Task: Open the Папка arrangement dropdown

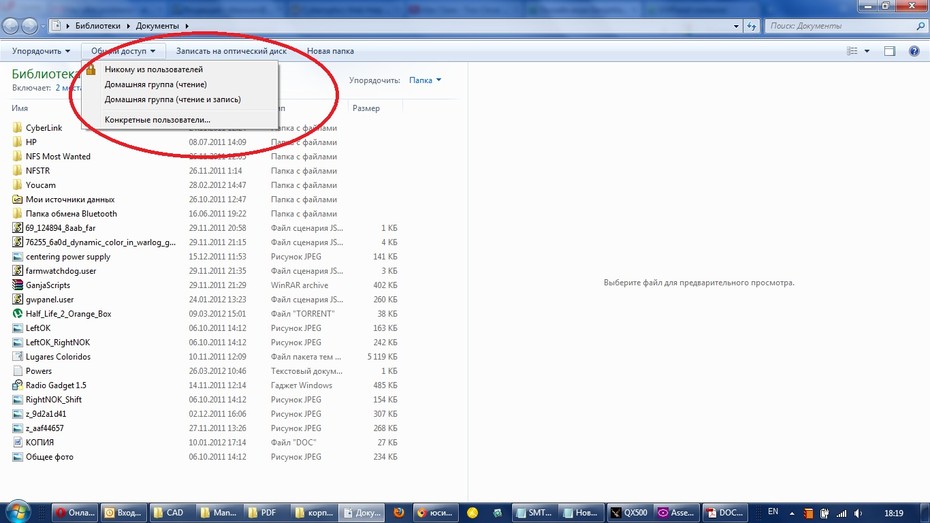Action: pyautogui.click(x=425, y=80)
